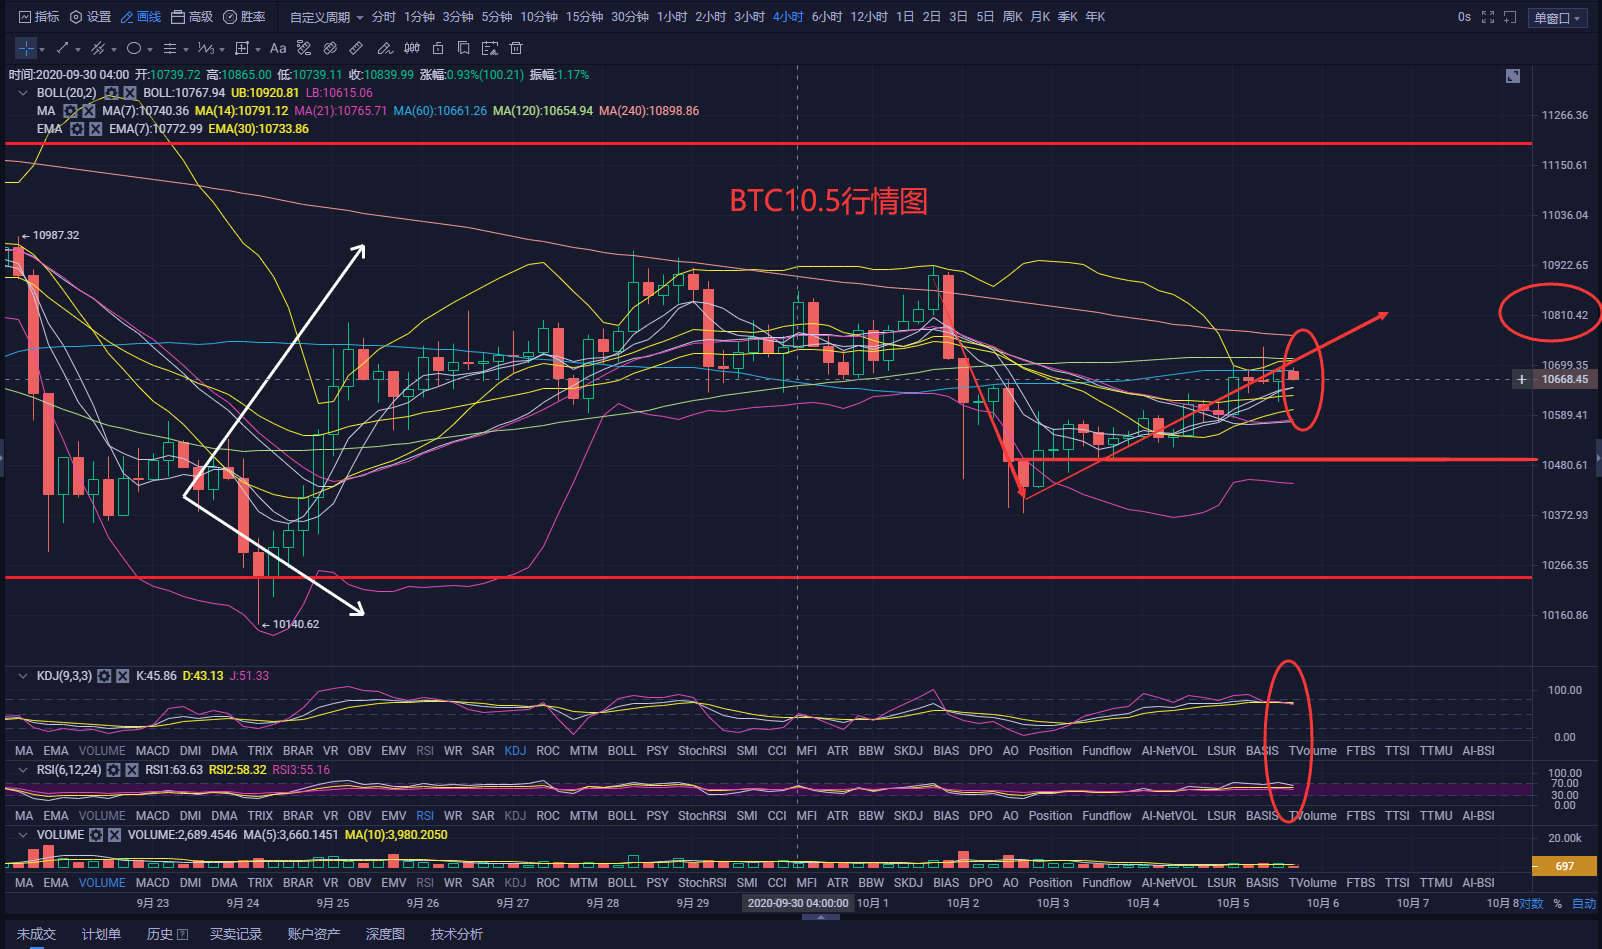
Task: Open MA indicator settings gear
Action: click(x=70, y=111)
